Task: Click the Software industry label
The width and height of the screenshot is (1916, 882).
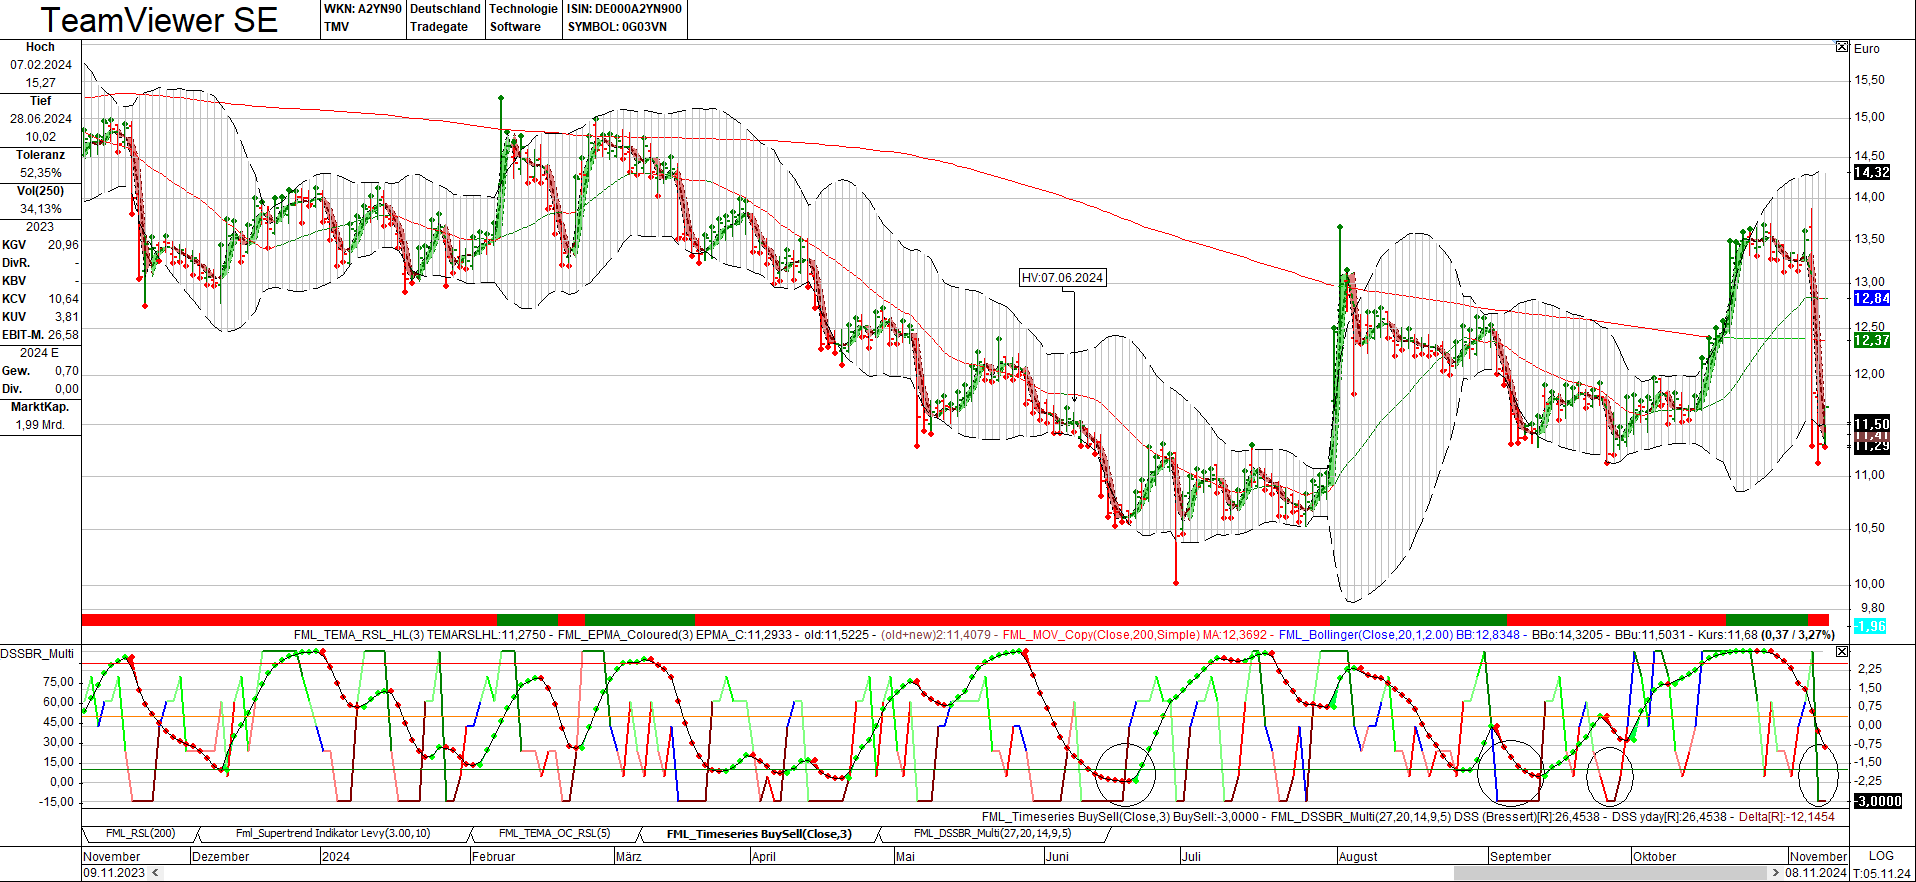Action: tap(515, 27)
